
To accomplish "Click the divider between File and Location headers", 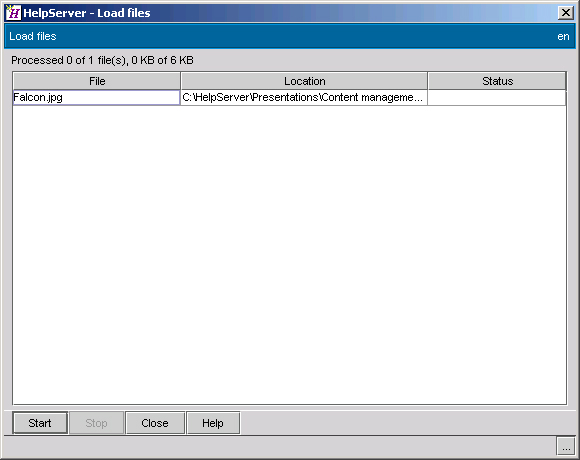I will tap(181, 81).
